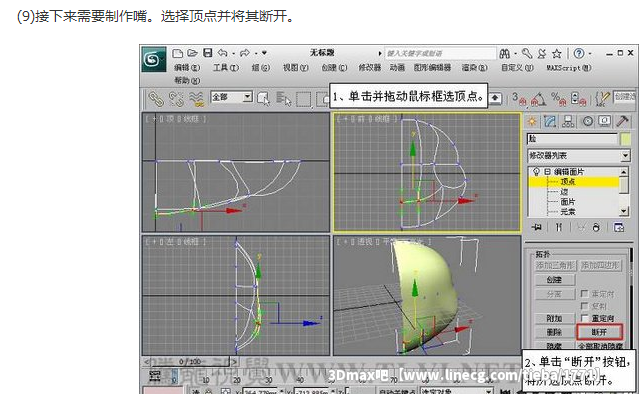This screenshot has width=640, height=394.
Task: Click the 断开 button
Action: click(x=599, y=332)
